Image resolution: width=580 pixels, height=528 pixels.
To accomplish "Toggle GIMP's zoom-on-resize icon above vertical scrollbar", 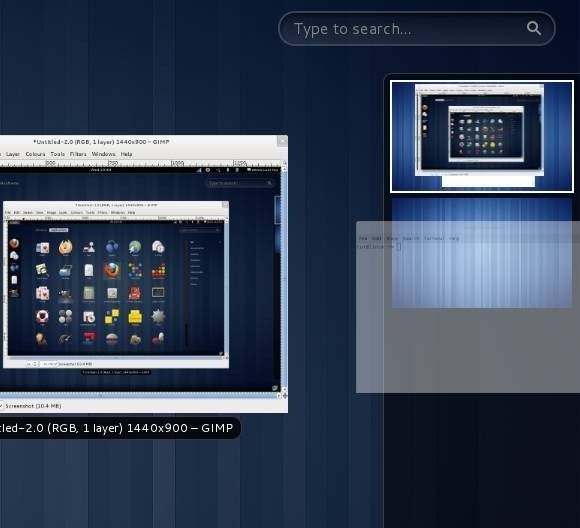I will pos(284,163).
